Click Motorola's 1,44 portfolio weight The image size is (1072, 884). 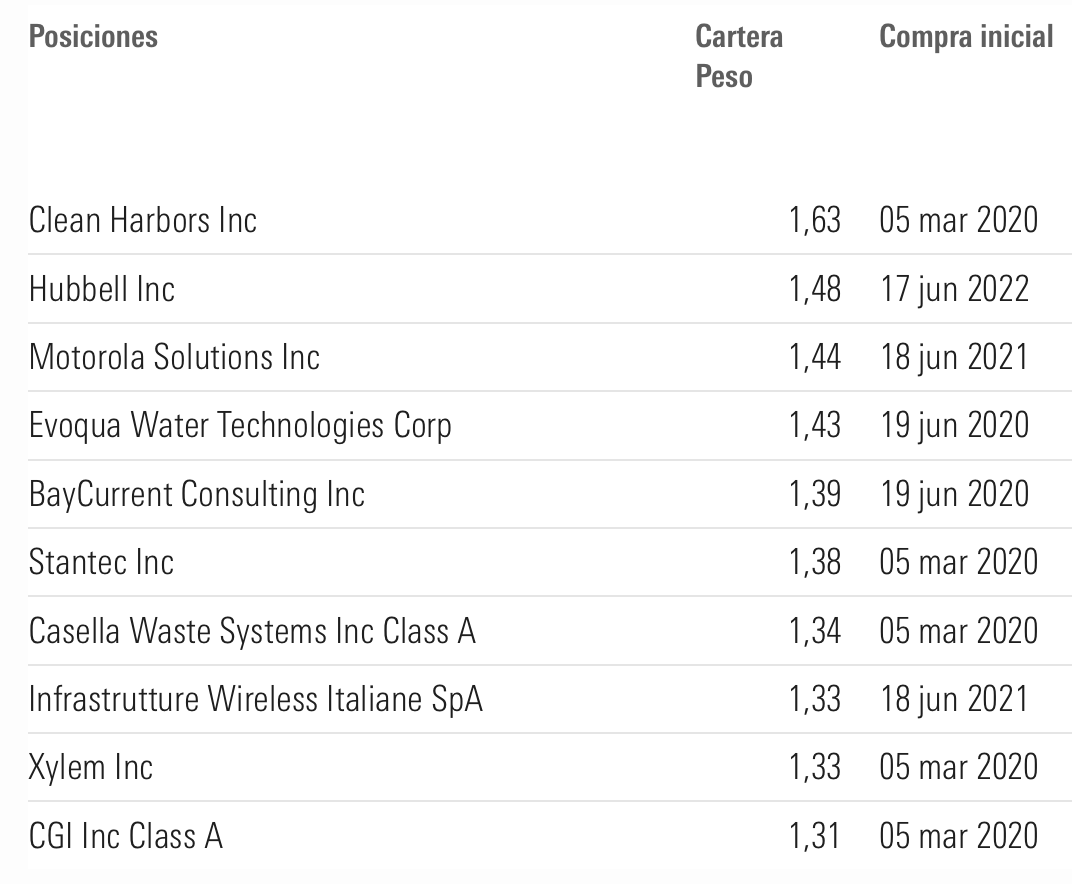[814, 357]
